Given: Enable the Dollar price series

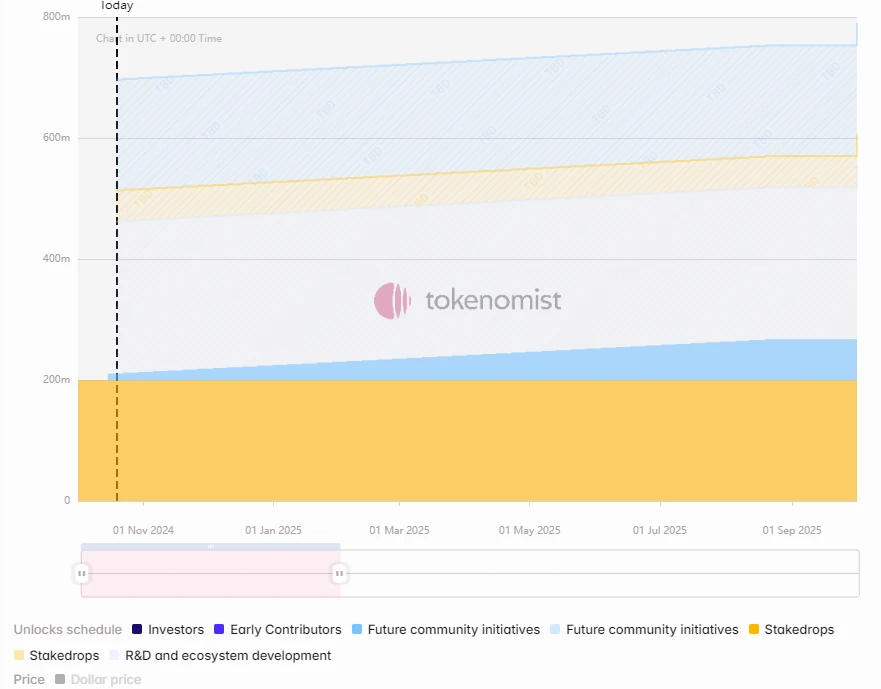Looking at the screenshot, I should click(105, 680).
